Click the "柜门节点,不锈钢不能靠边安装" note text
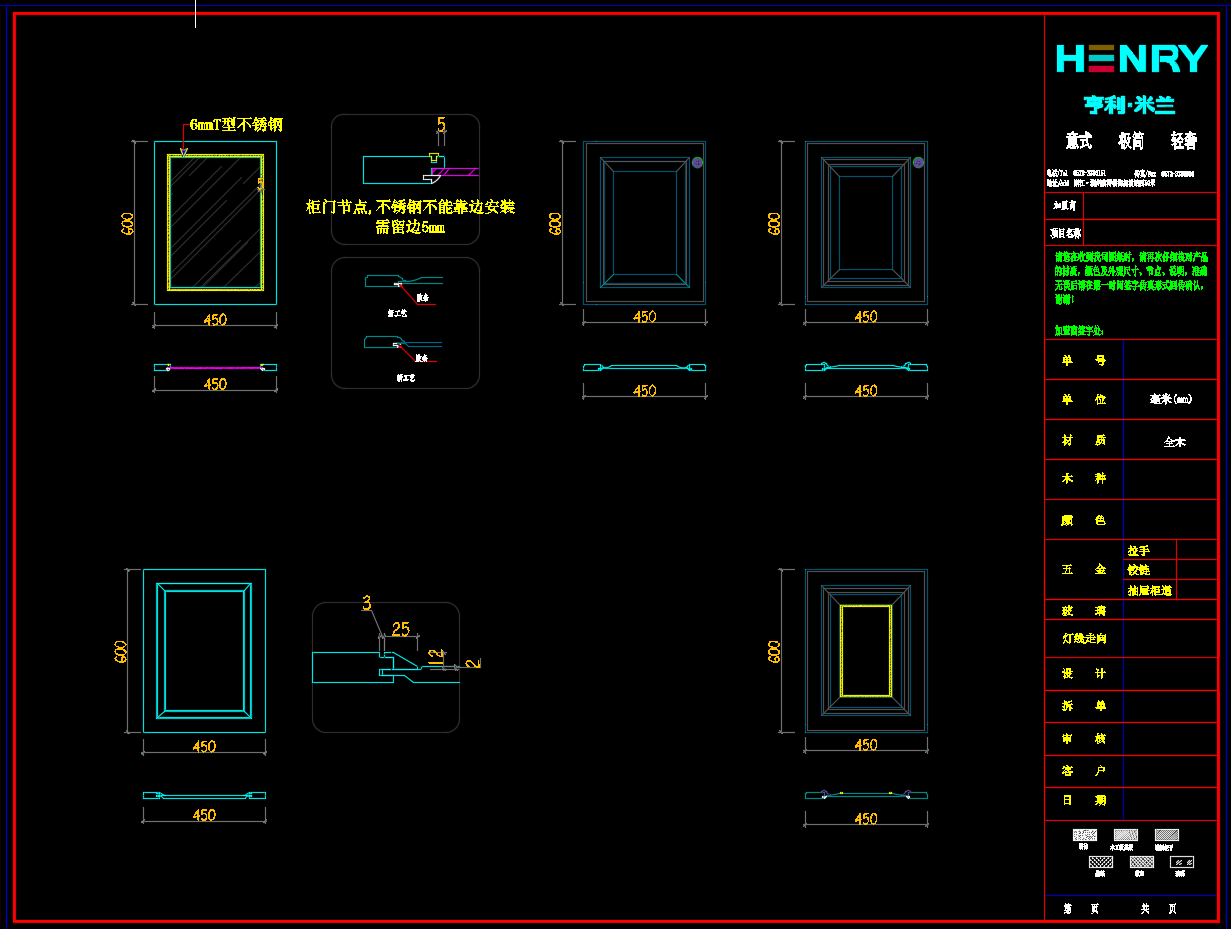The height and width of the screenshot is (929, 1231). point(410,208)
